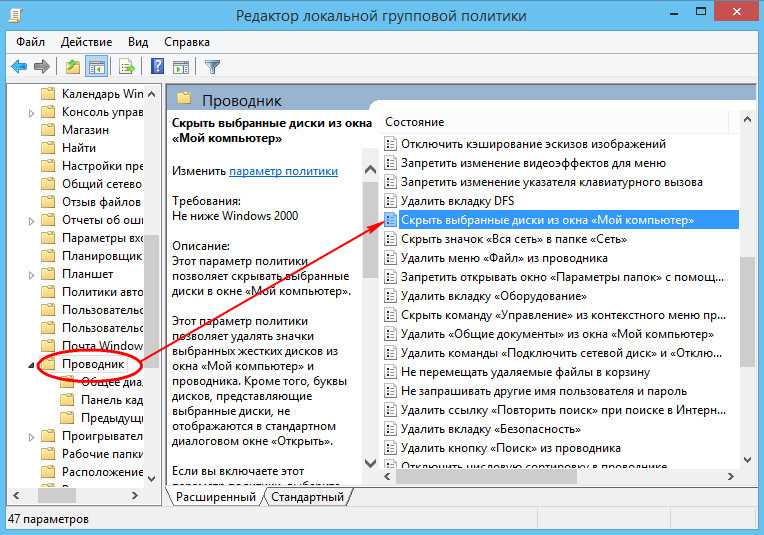Viewport: 764px width, 535px height.
Task: Select 'Удалить кнопку «Поиск» из проводника'
Action: (511, 448)
